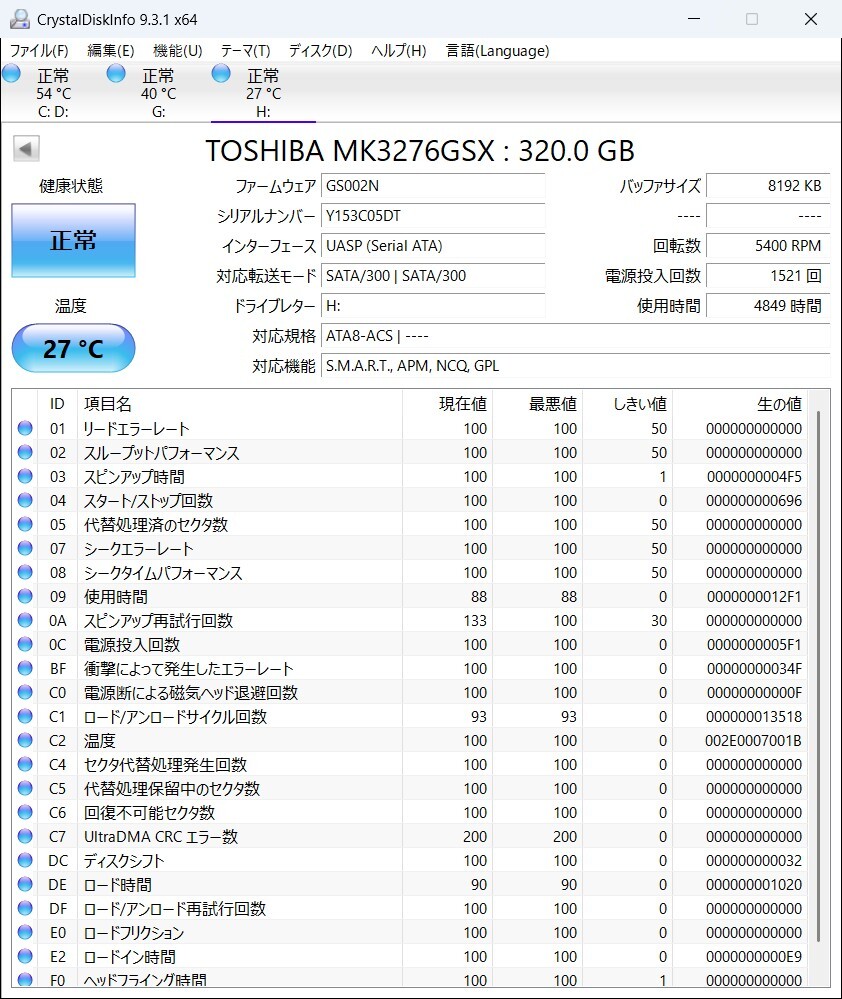Image resolution: width=842 pixels, height=999 pixels.
Task: Click the しきい値 column header
Action: click(x=627, y=403)
